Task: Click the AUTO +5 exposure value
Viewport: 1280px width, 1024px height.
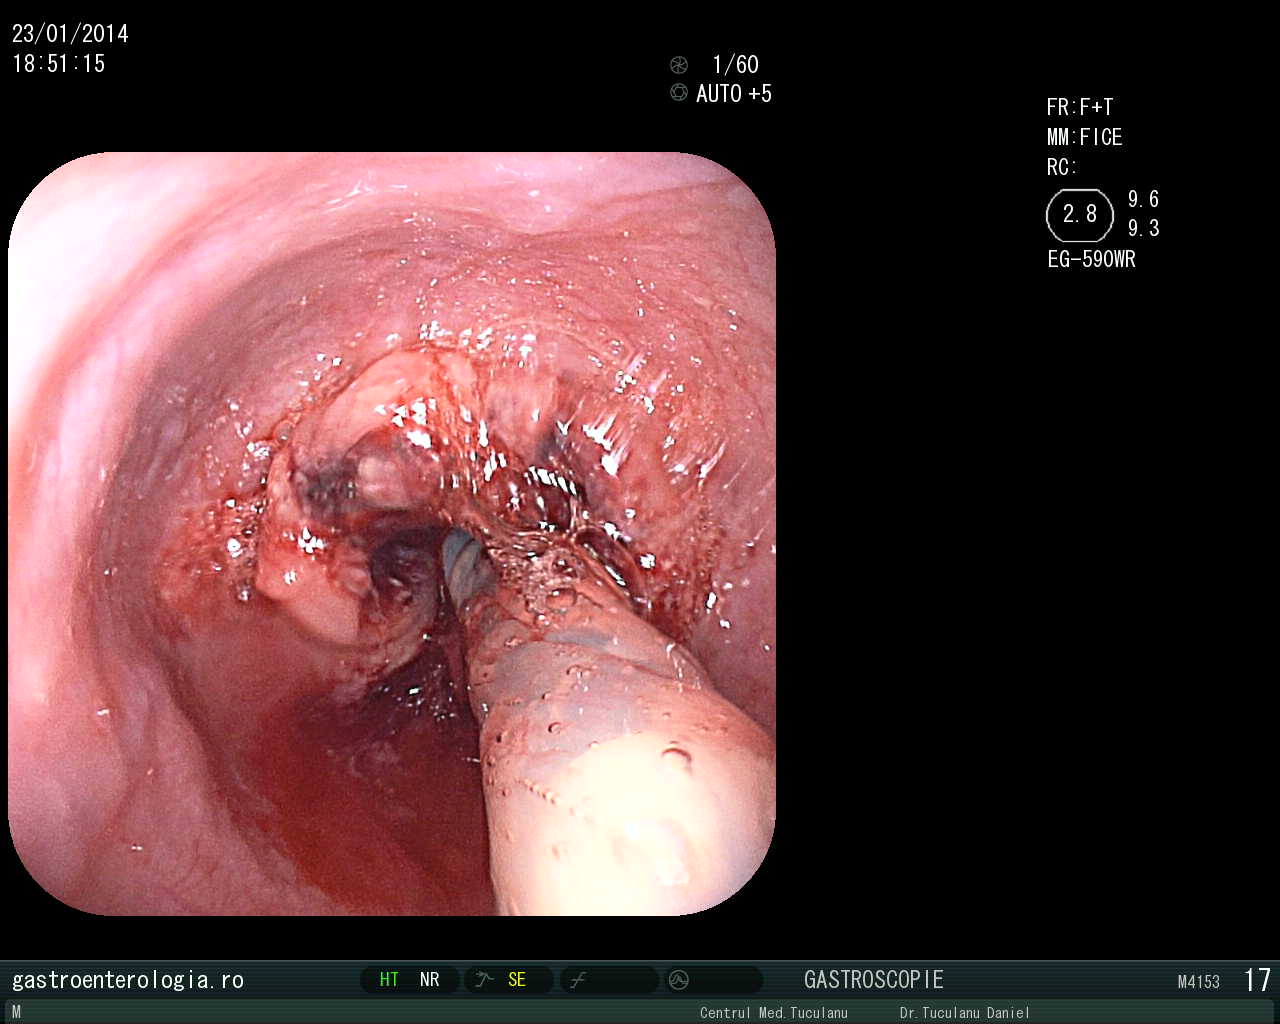Action: (734, 94)
